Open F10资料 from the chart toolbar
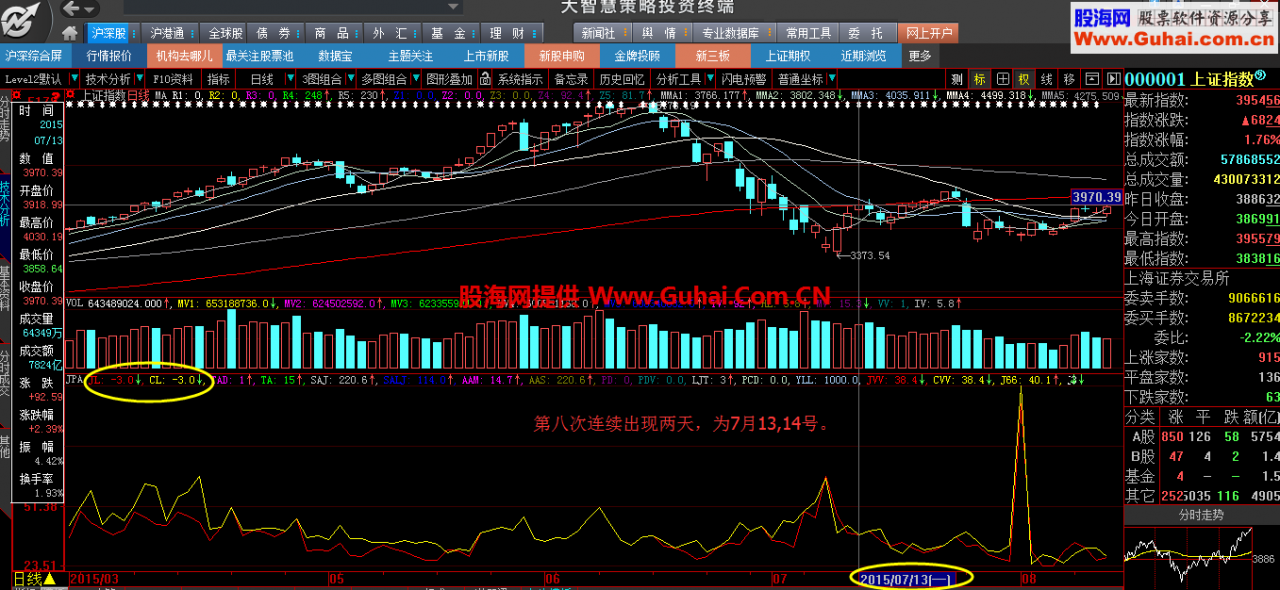Screen dimensions: 1280x590 click(x=174, y=79)
